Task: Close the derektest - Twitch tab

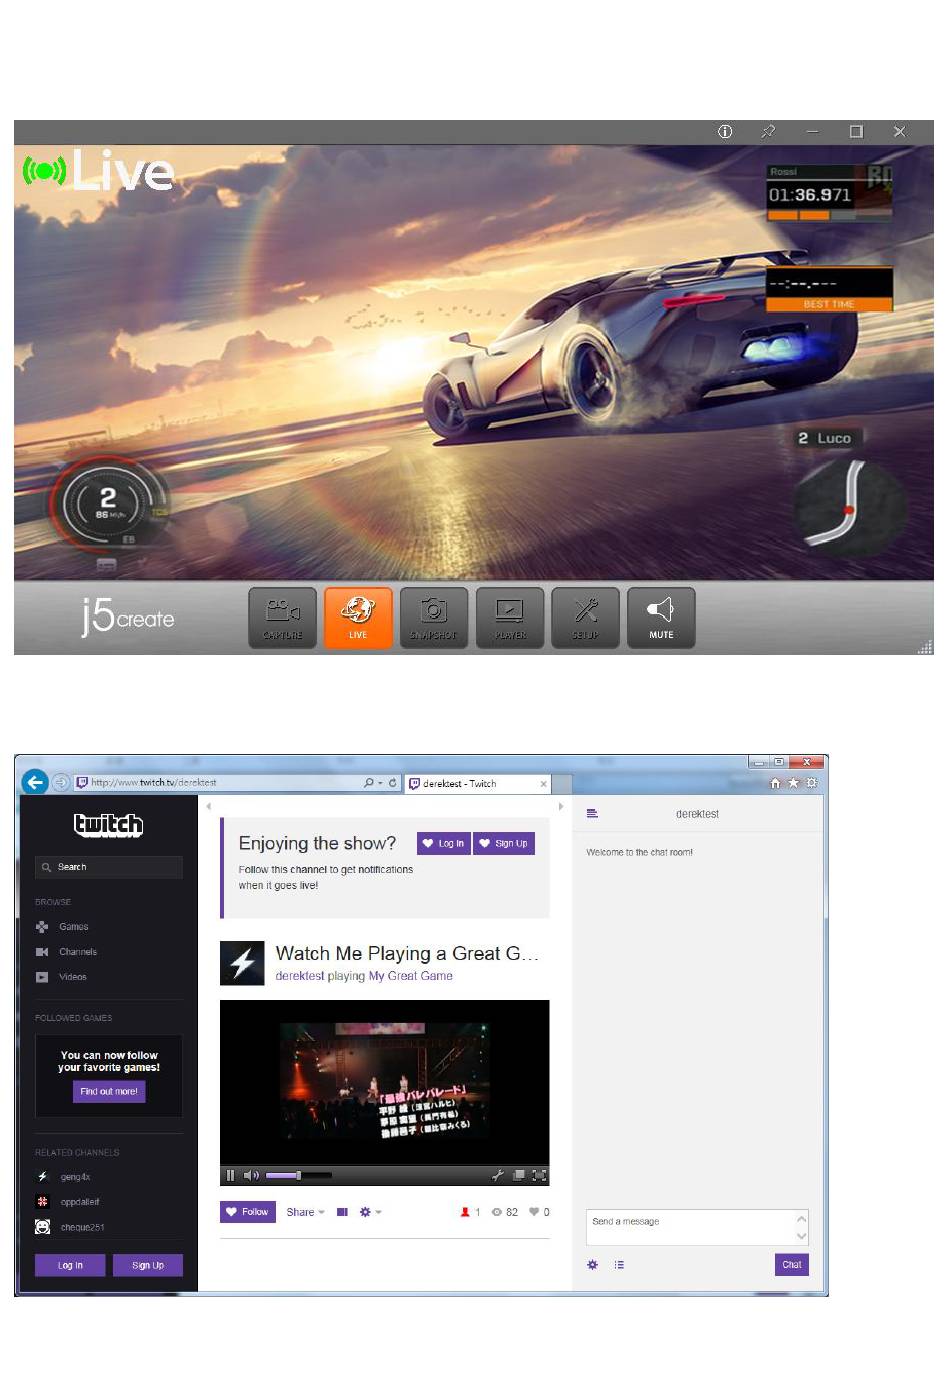Action: click(x=543, y=784)
